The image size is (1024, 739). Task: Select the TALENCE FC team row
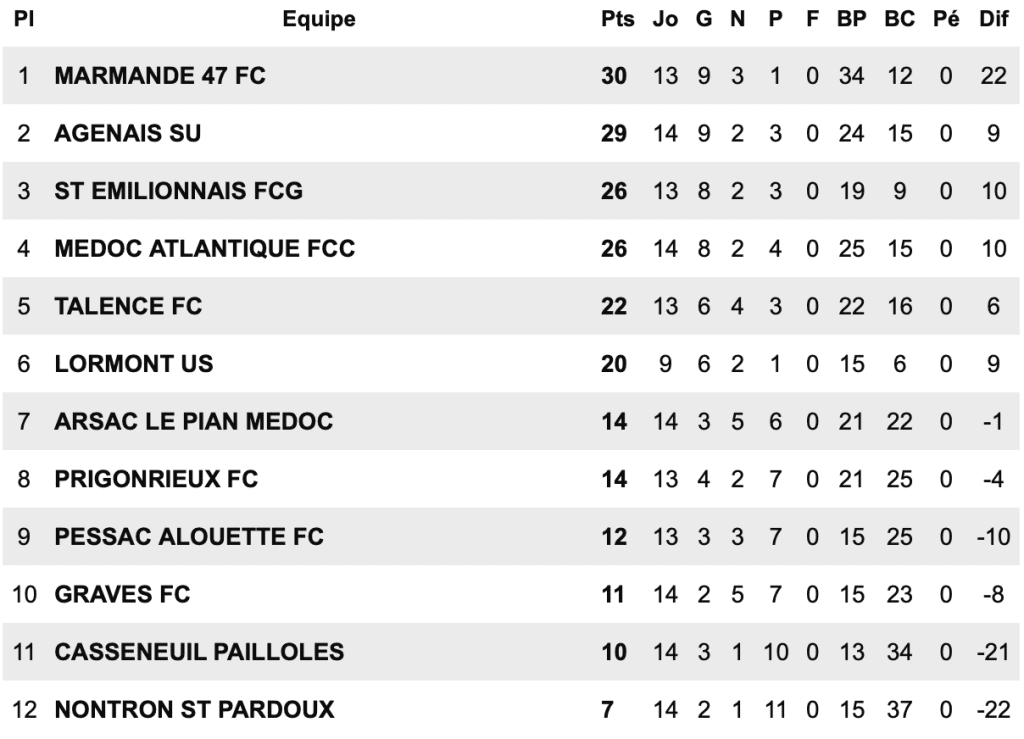128,307
